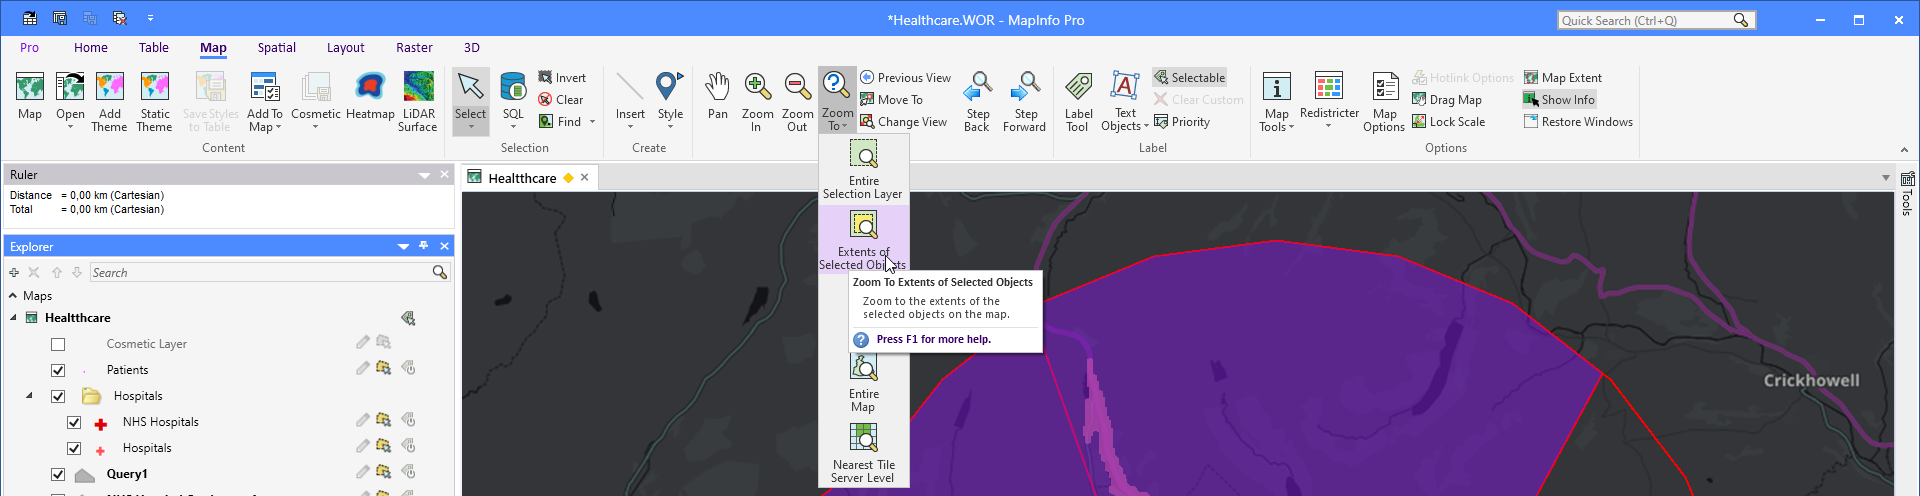Collapse the Hospitals group node
This screenshot has height=496, width=1920.
29,396
